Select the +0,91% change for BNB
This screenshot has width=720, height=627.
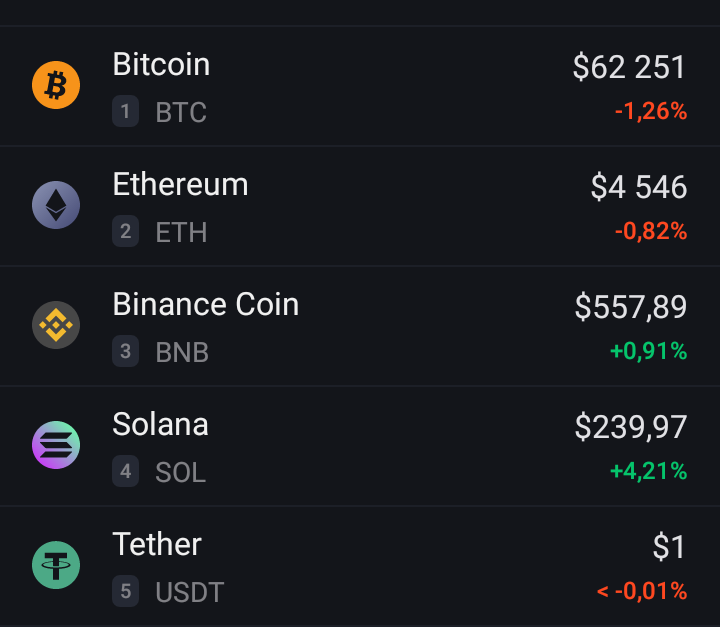pos(648,351)
